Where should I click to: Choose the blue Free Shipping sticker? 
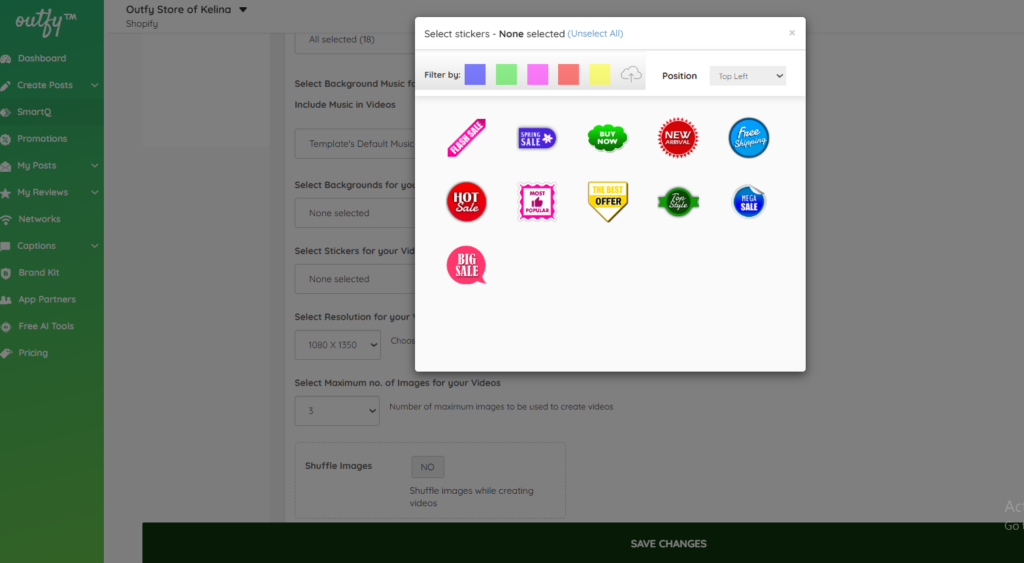coord(749,138)
